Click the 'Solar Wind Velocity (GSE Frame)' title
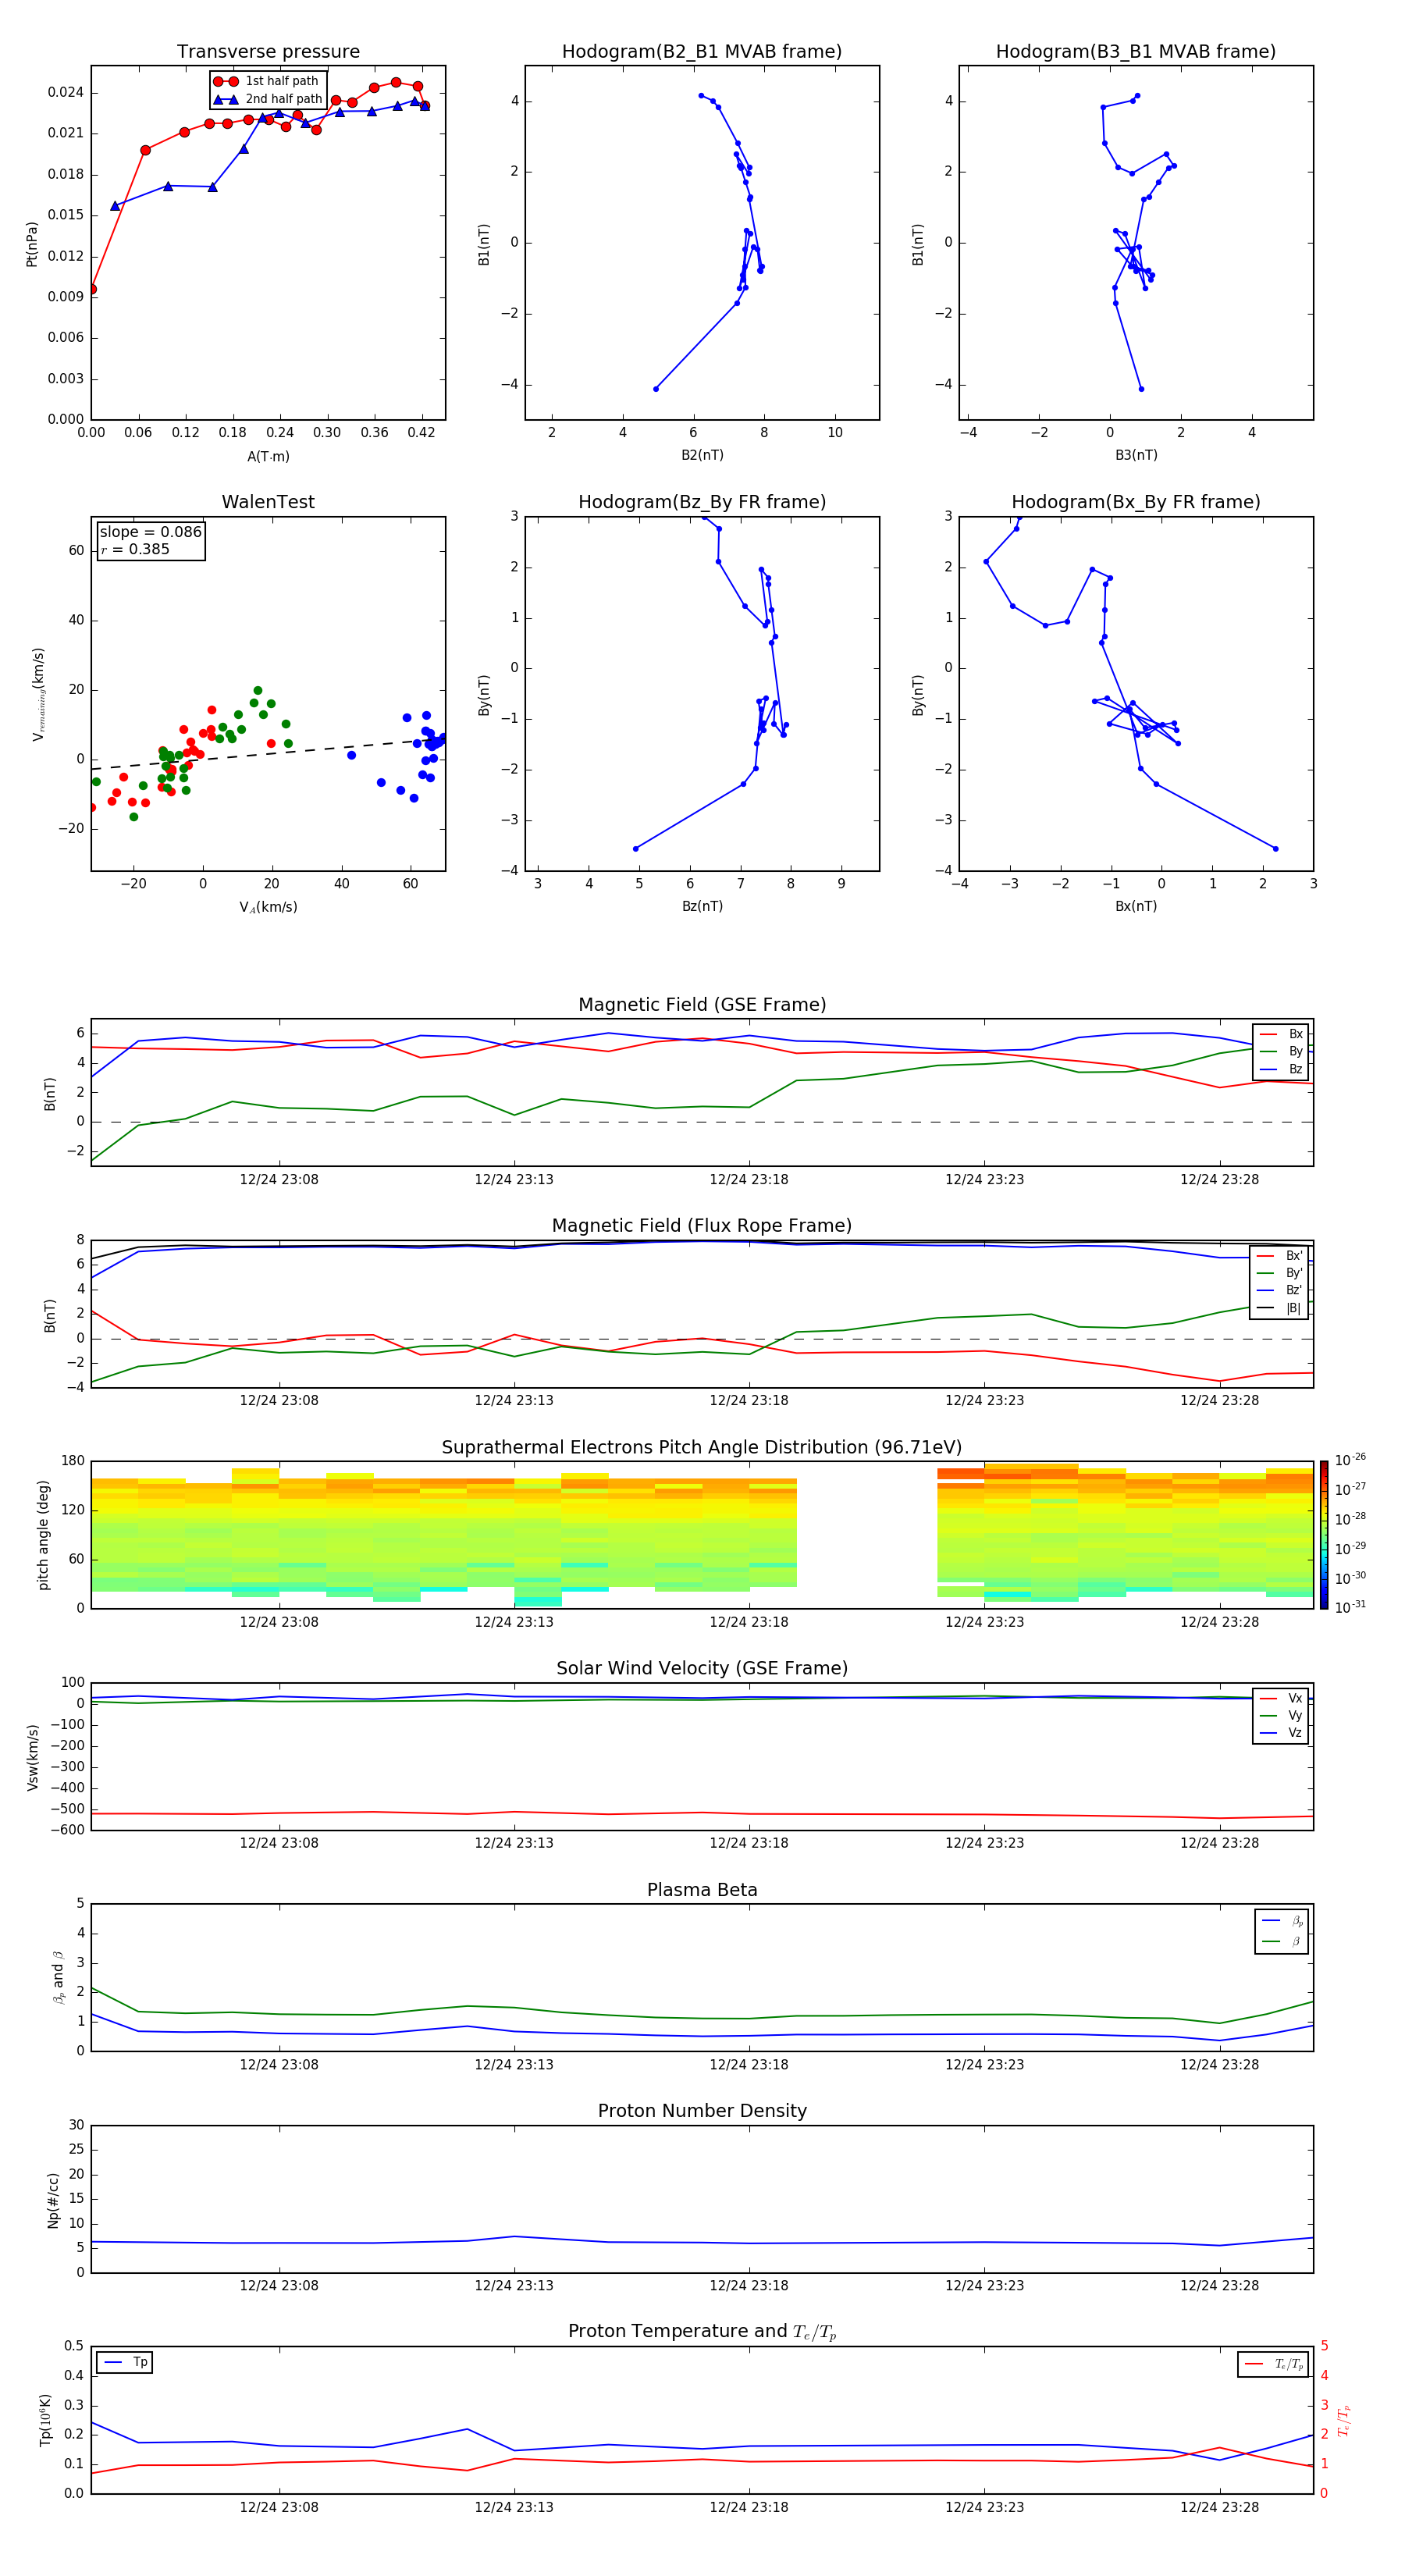 pos(702,1668)
